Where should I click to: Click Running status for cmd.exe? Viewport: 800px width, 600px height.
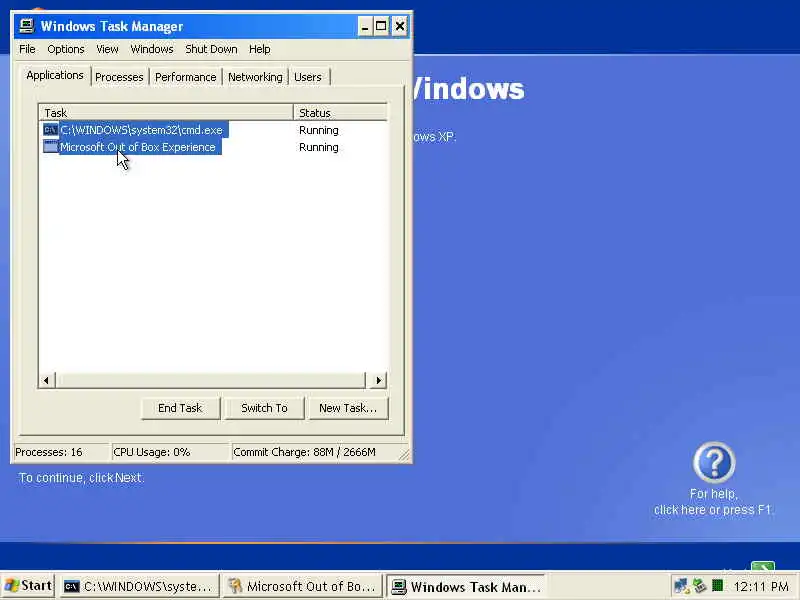pos(319,130)
